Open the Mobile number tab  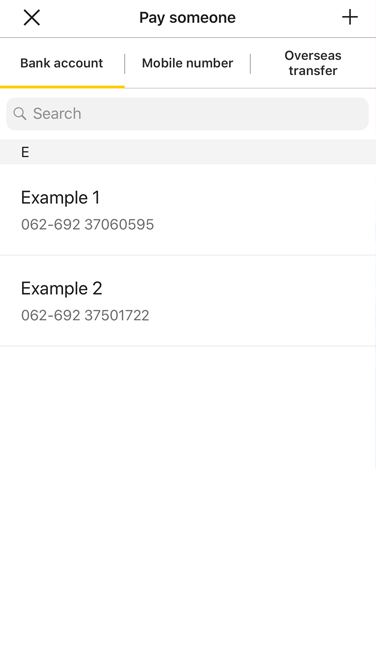187,63
